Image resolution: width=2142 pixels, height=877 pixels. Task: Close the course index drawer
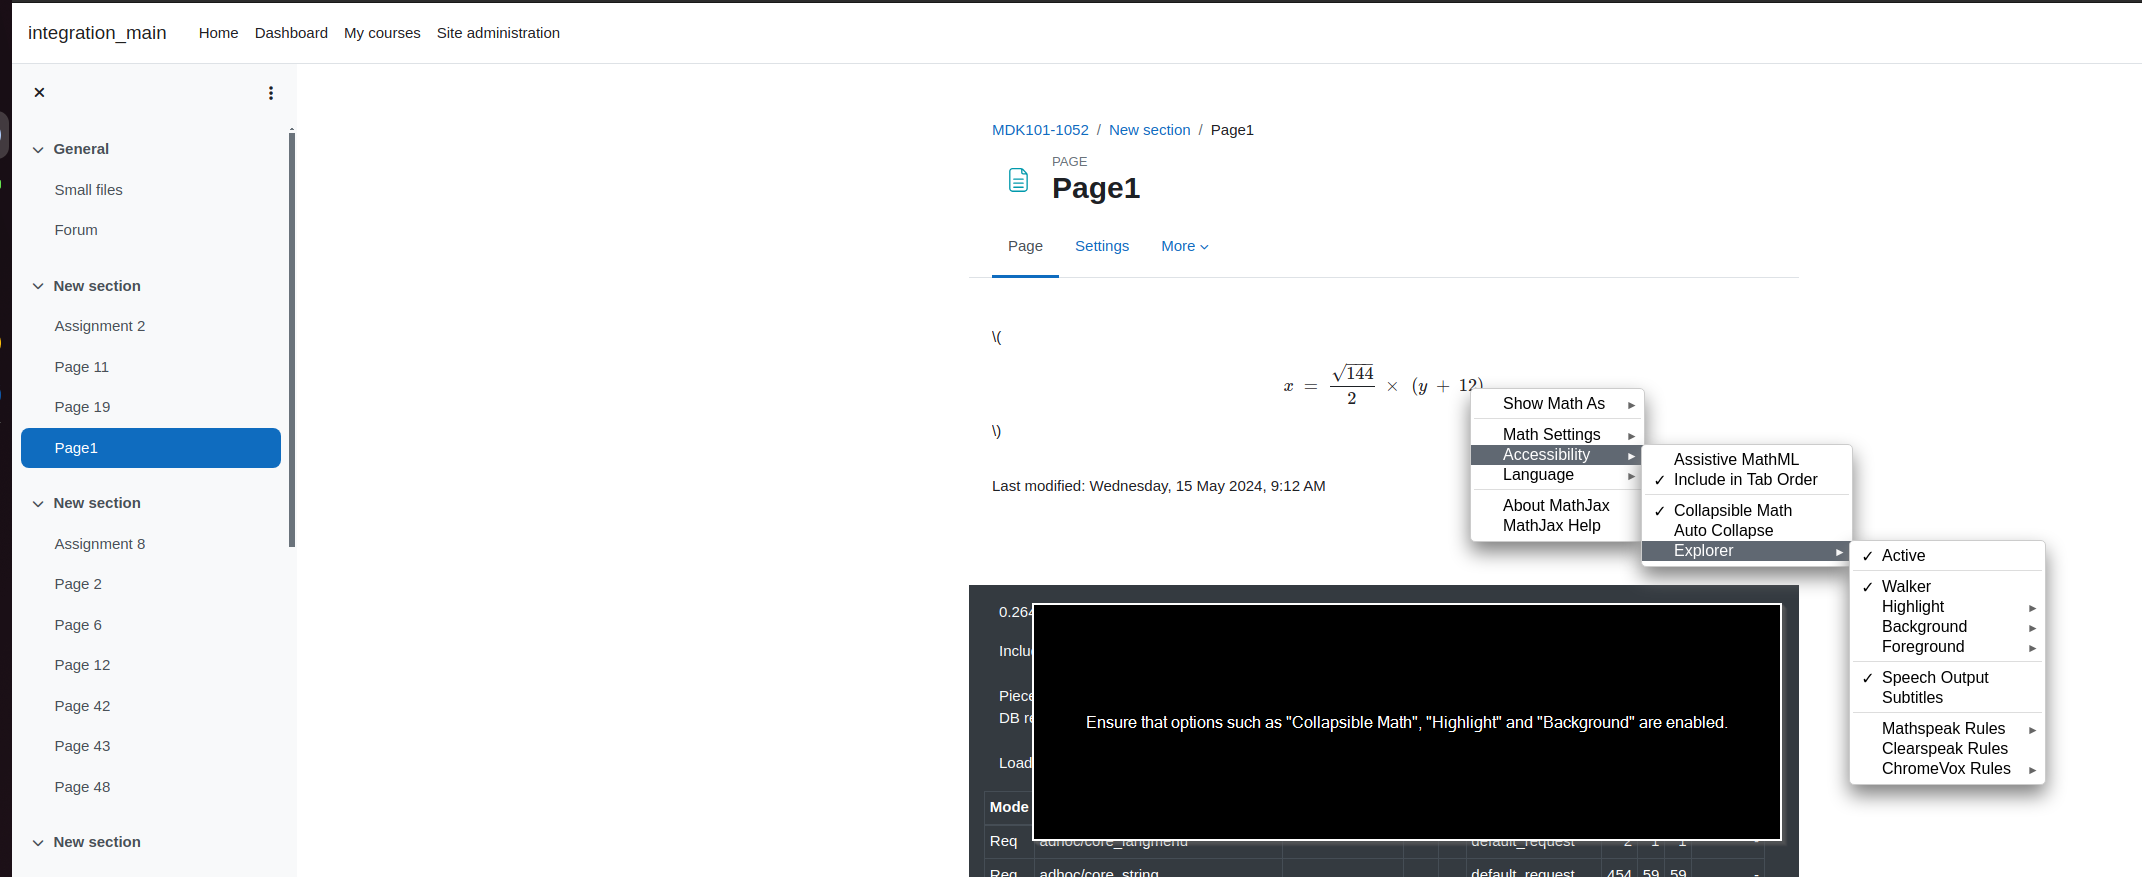click(39, 92)
